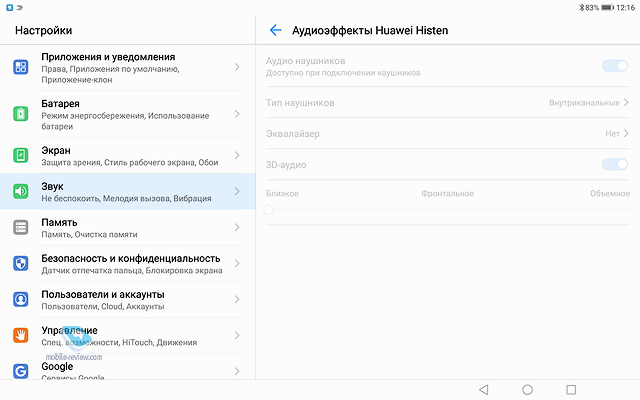Tap the Sound speaker icon
The width and height of the screenshot is (640, 400).
coord(21,191)
